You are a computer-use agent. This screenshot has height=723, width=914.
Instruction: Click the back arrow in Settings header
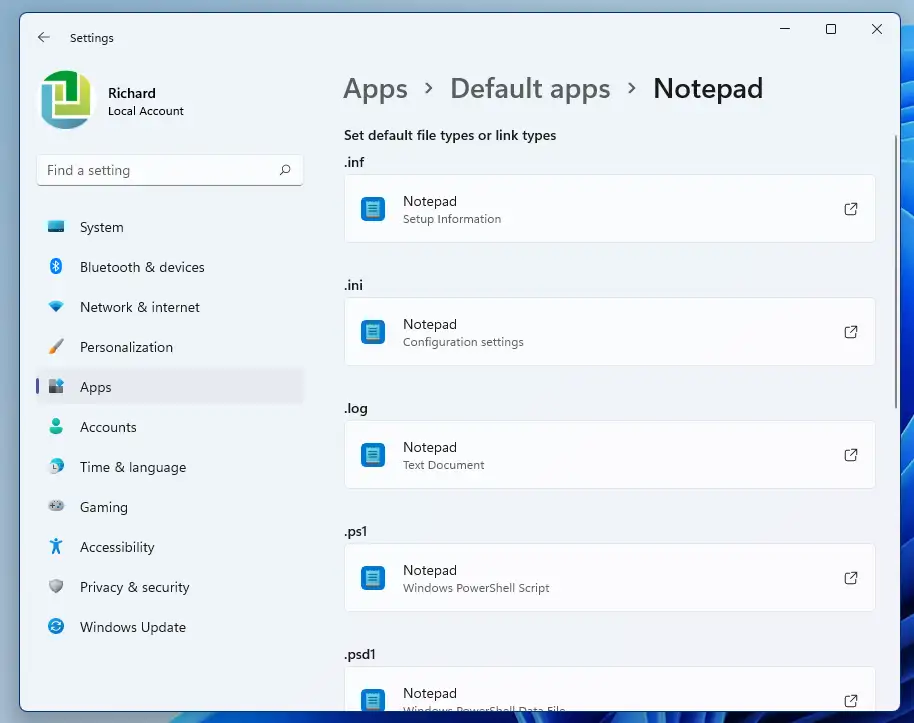(43, 37)
